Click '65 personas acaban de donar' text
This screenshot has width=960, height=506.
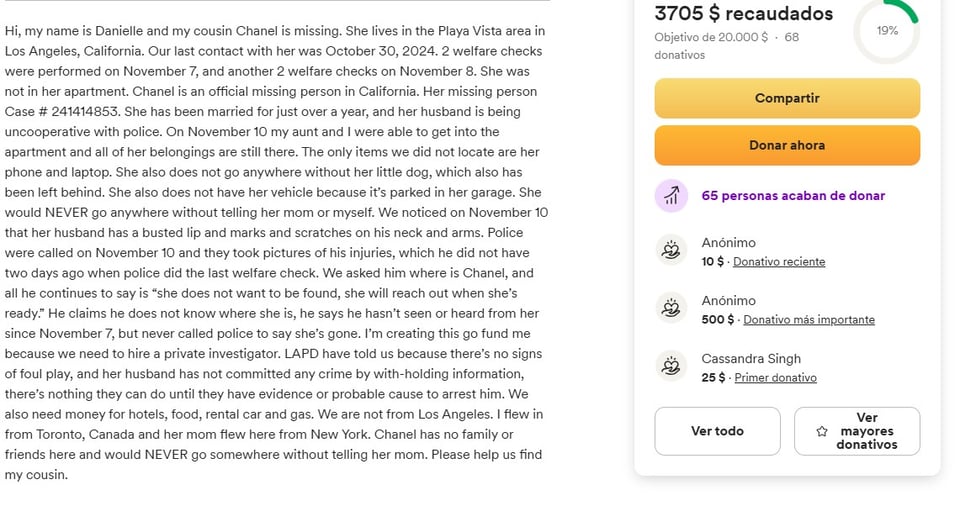(x=793, y=196)
